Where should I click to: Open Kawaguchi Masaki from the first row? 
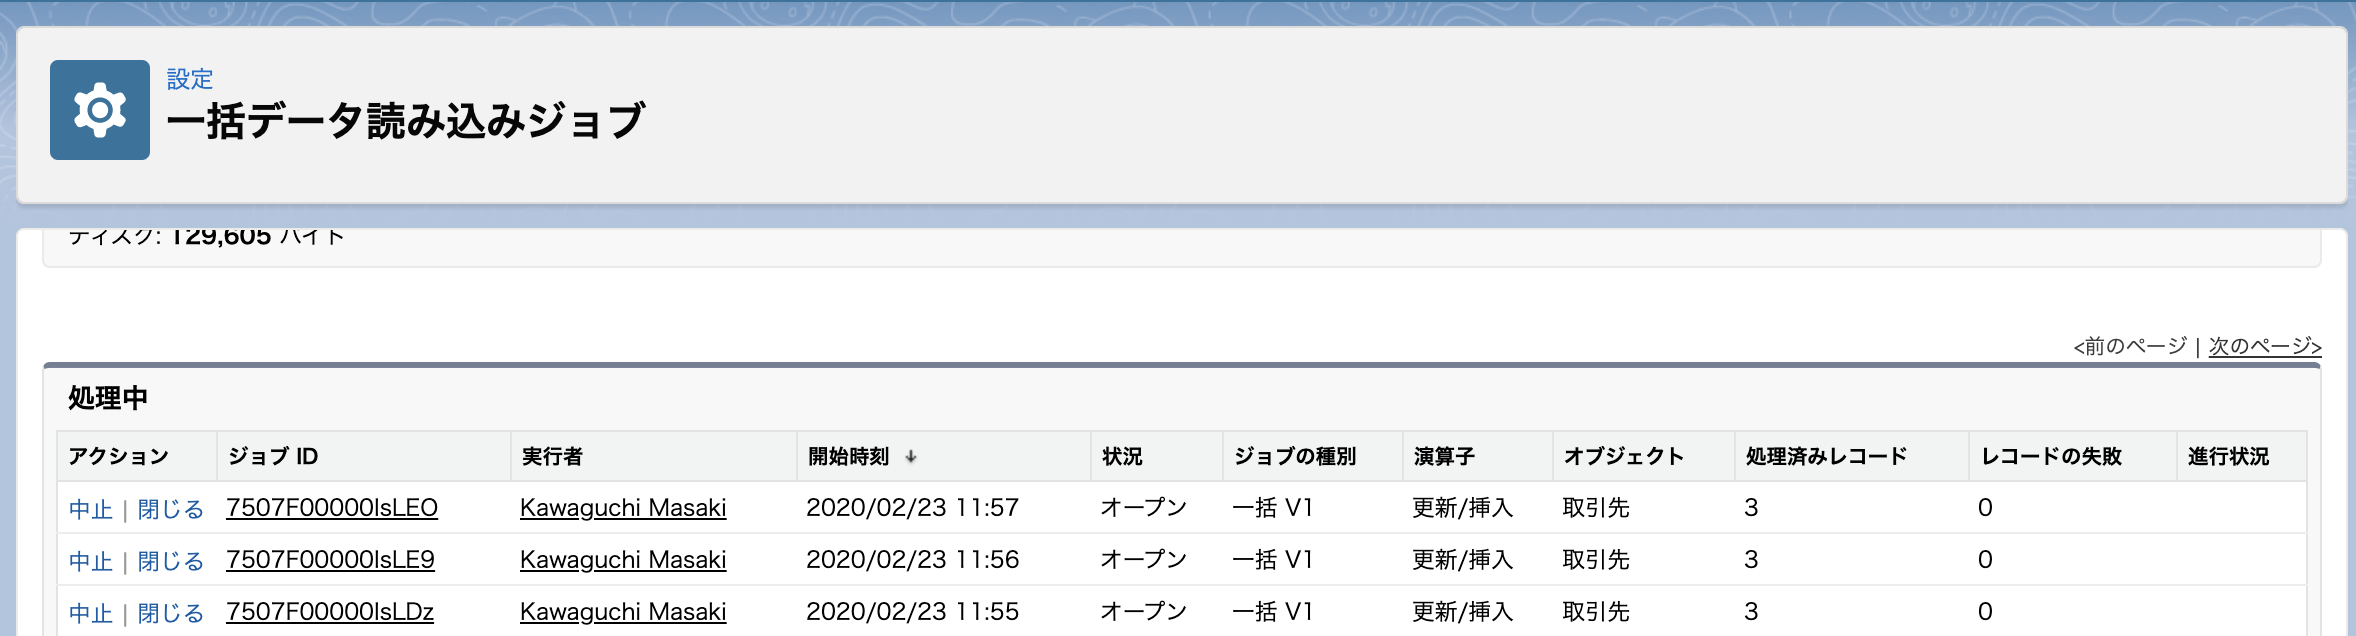[x=622, y=508]
